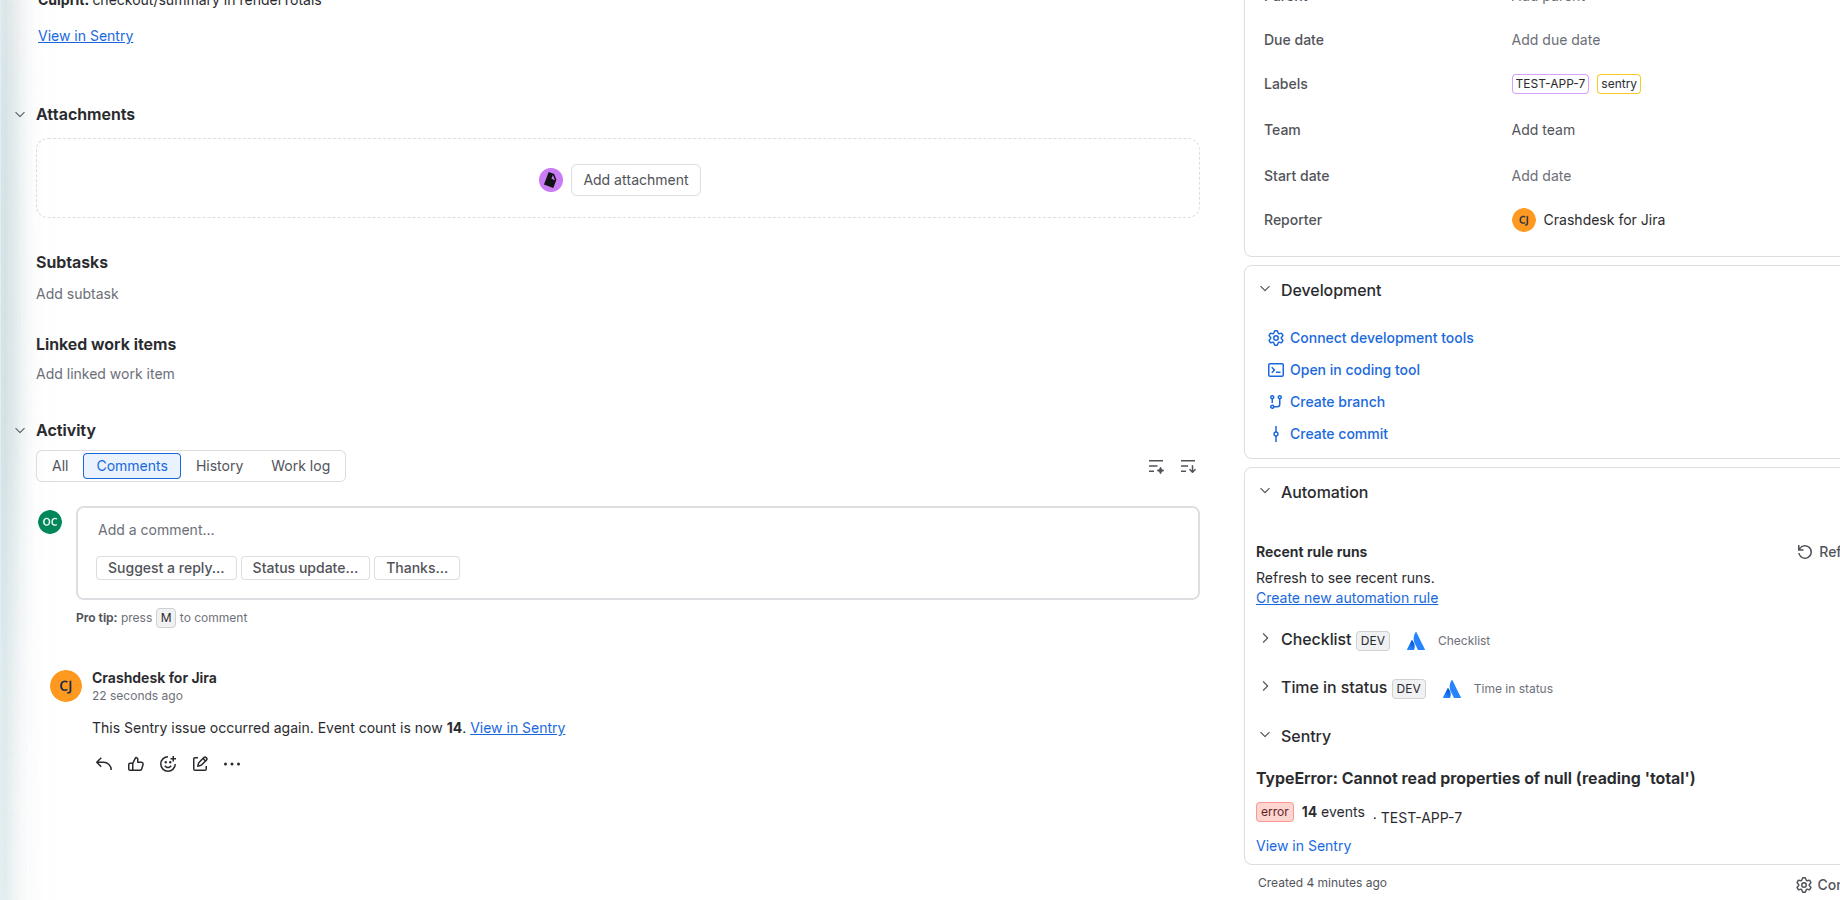
Task: Collapse the Sentry panel
Action: [1265, 736]
